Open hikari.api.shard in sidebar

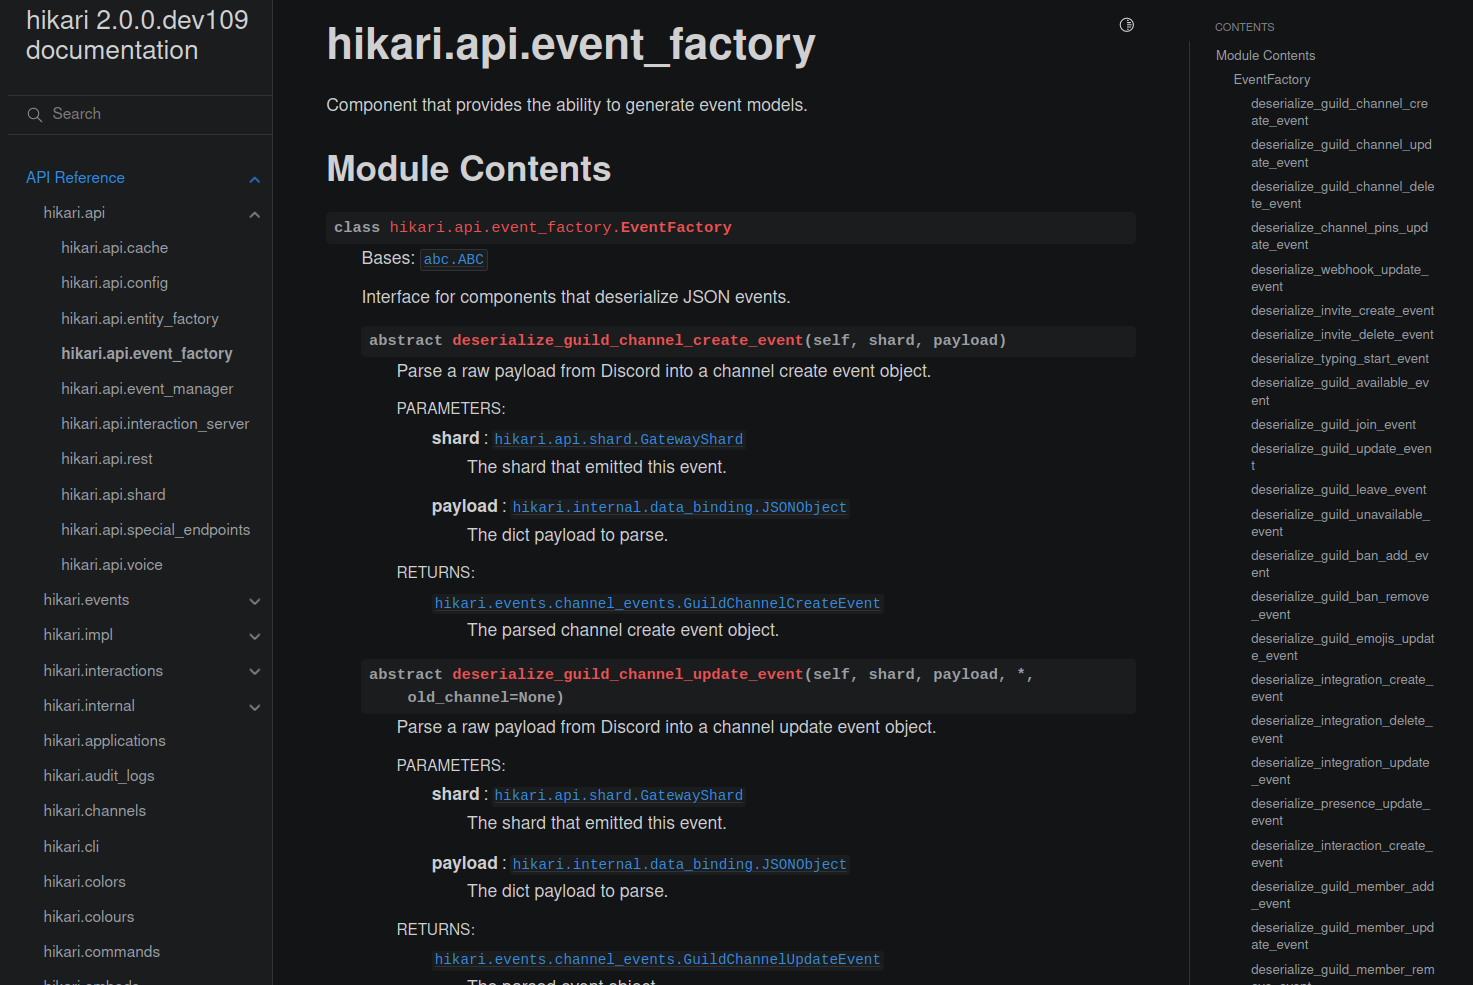[x=113, y=495]
